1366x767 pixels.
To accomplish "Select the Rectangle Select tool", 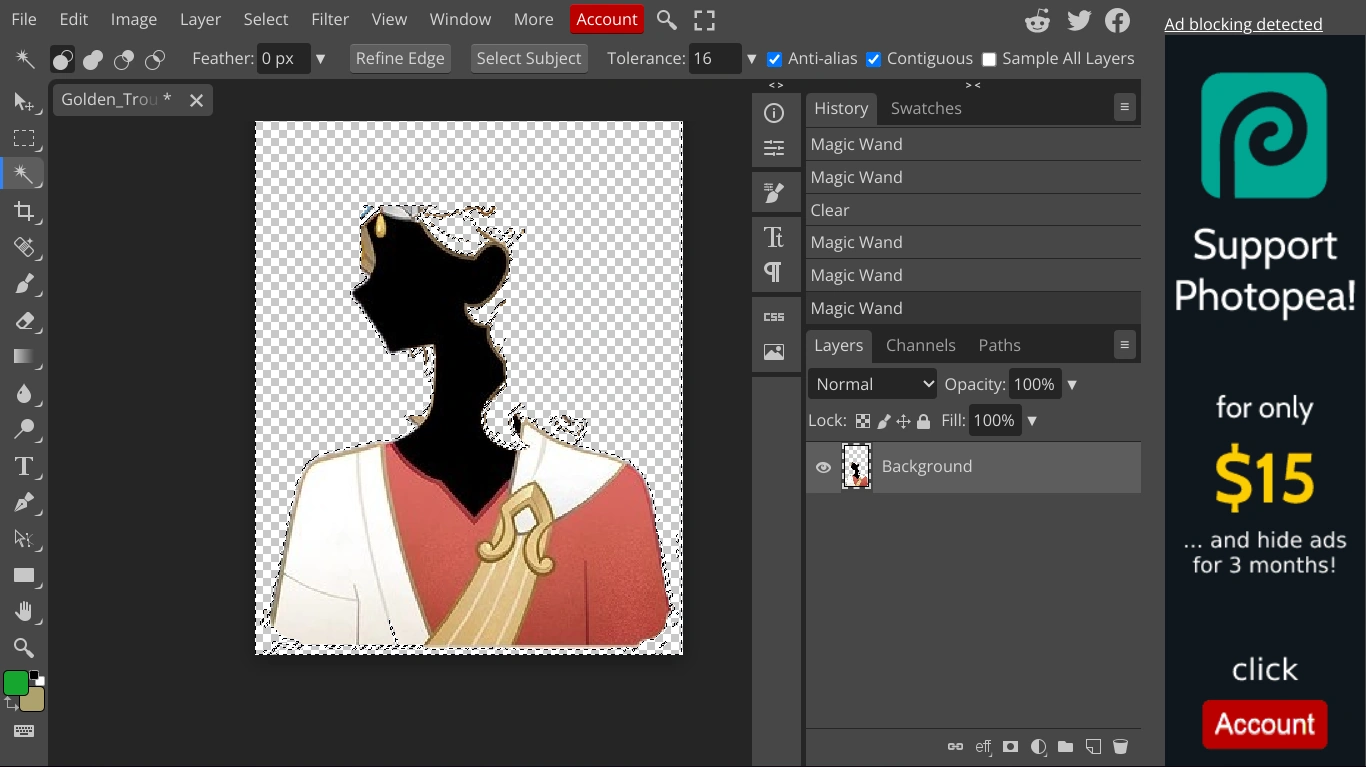I will click(24, 139).
